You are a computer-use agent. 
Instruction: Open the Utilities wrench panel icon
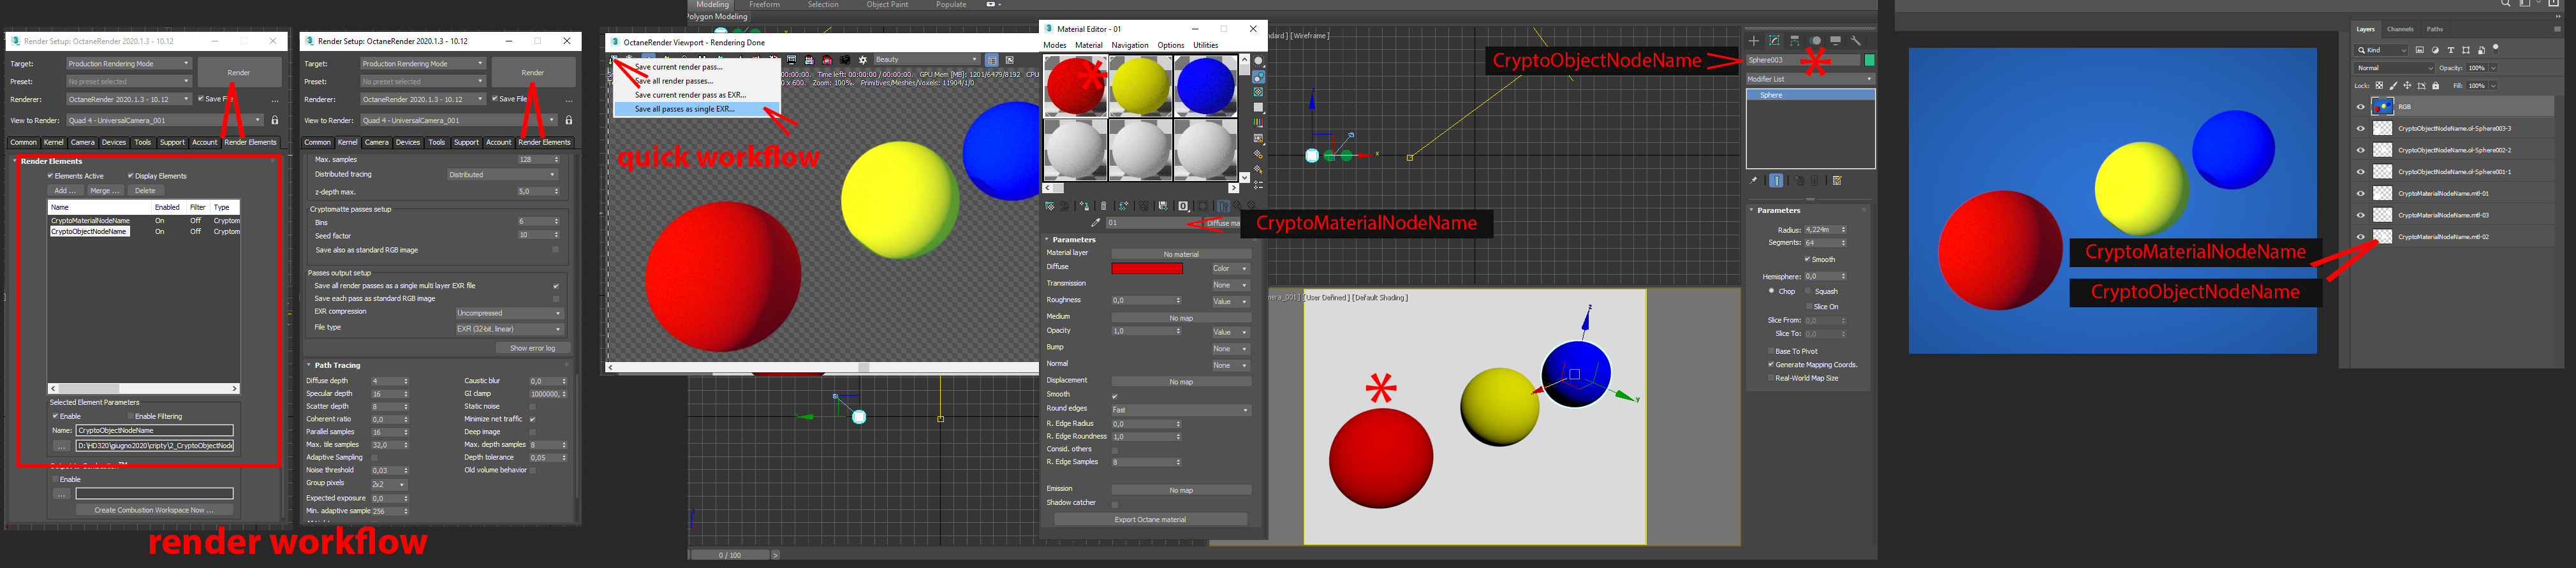pyautogui.click(x=1856, y=41)
